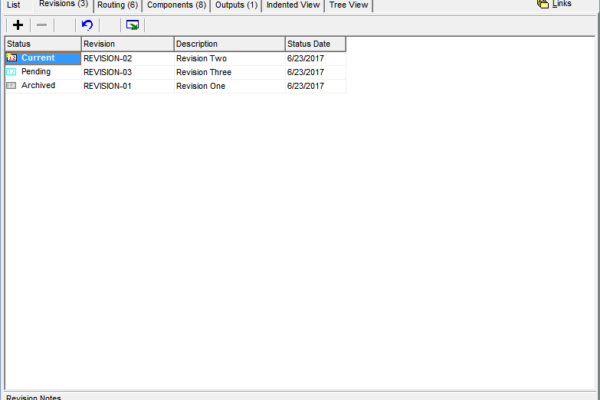Click the Revision Notes label
This screenshot has width=600, height=400.
[34, 397]
